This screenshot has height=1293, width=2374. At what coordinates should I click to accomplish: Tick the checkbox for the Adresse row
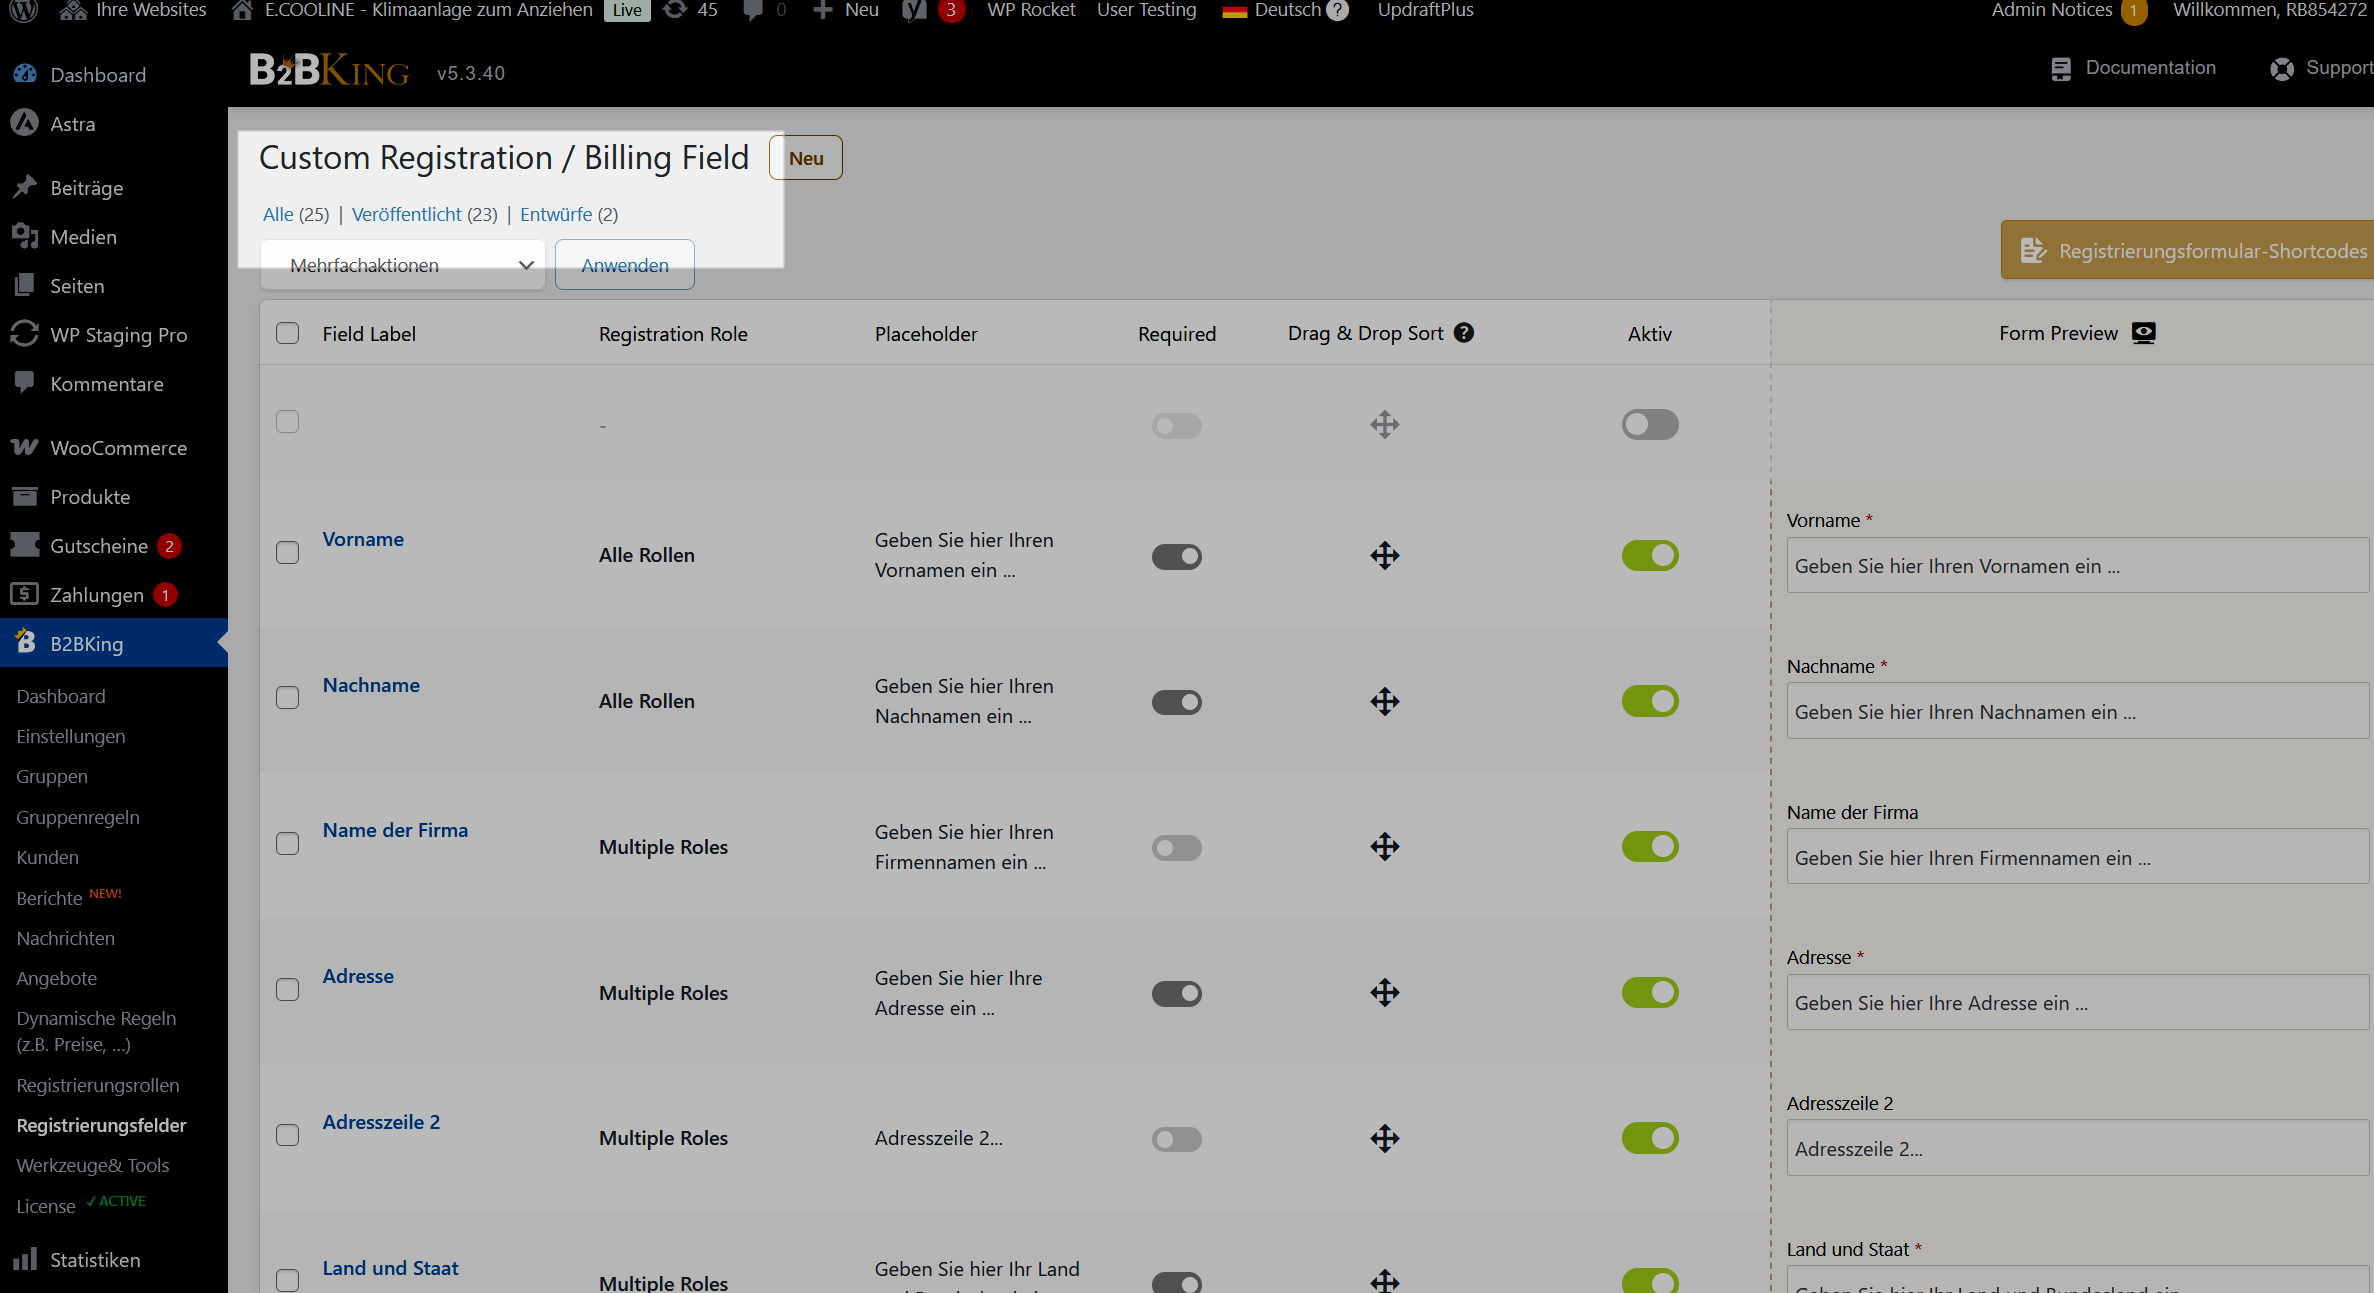[288, 990]
